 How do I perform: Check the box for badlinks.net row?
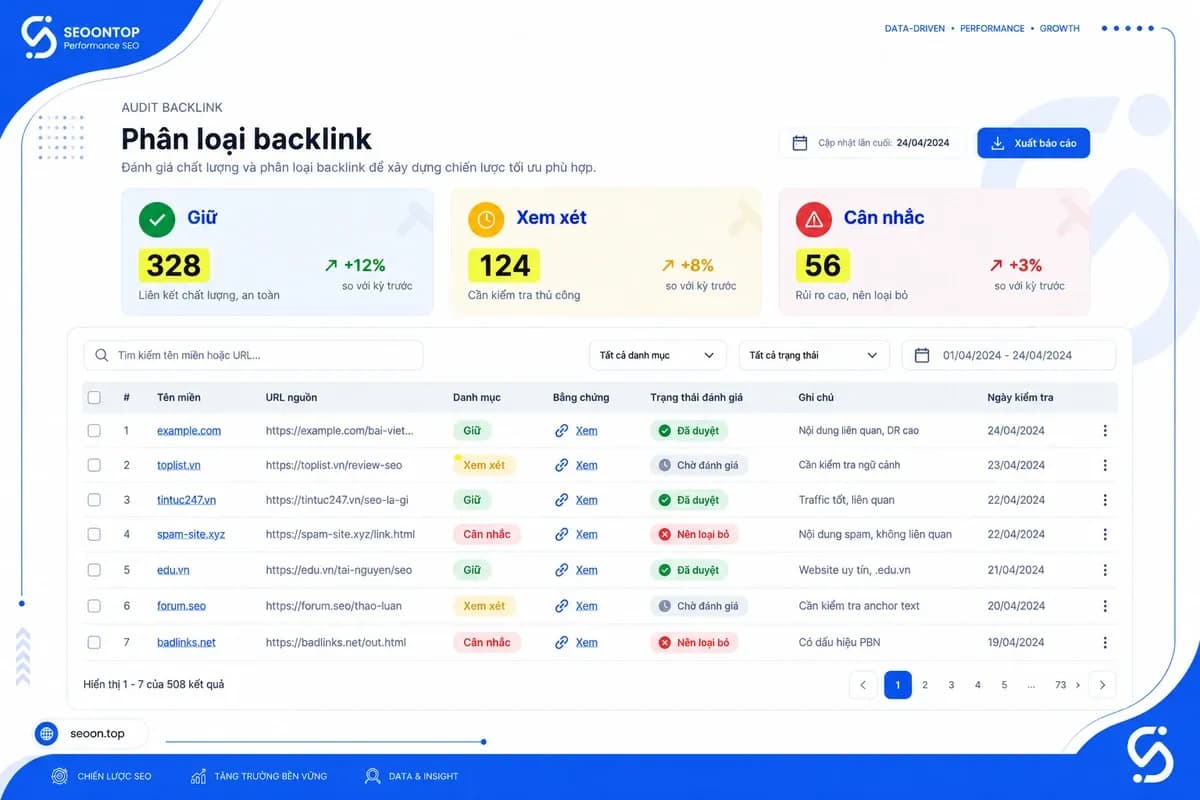[94, 642]
